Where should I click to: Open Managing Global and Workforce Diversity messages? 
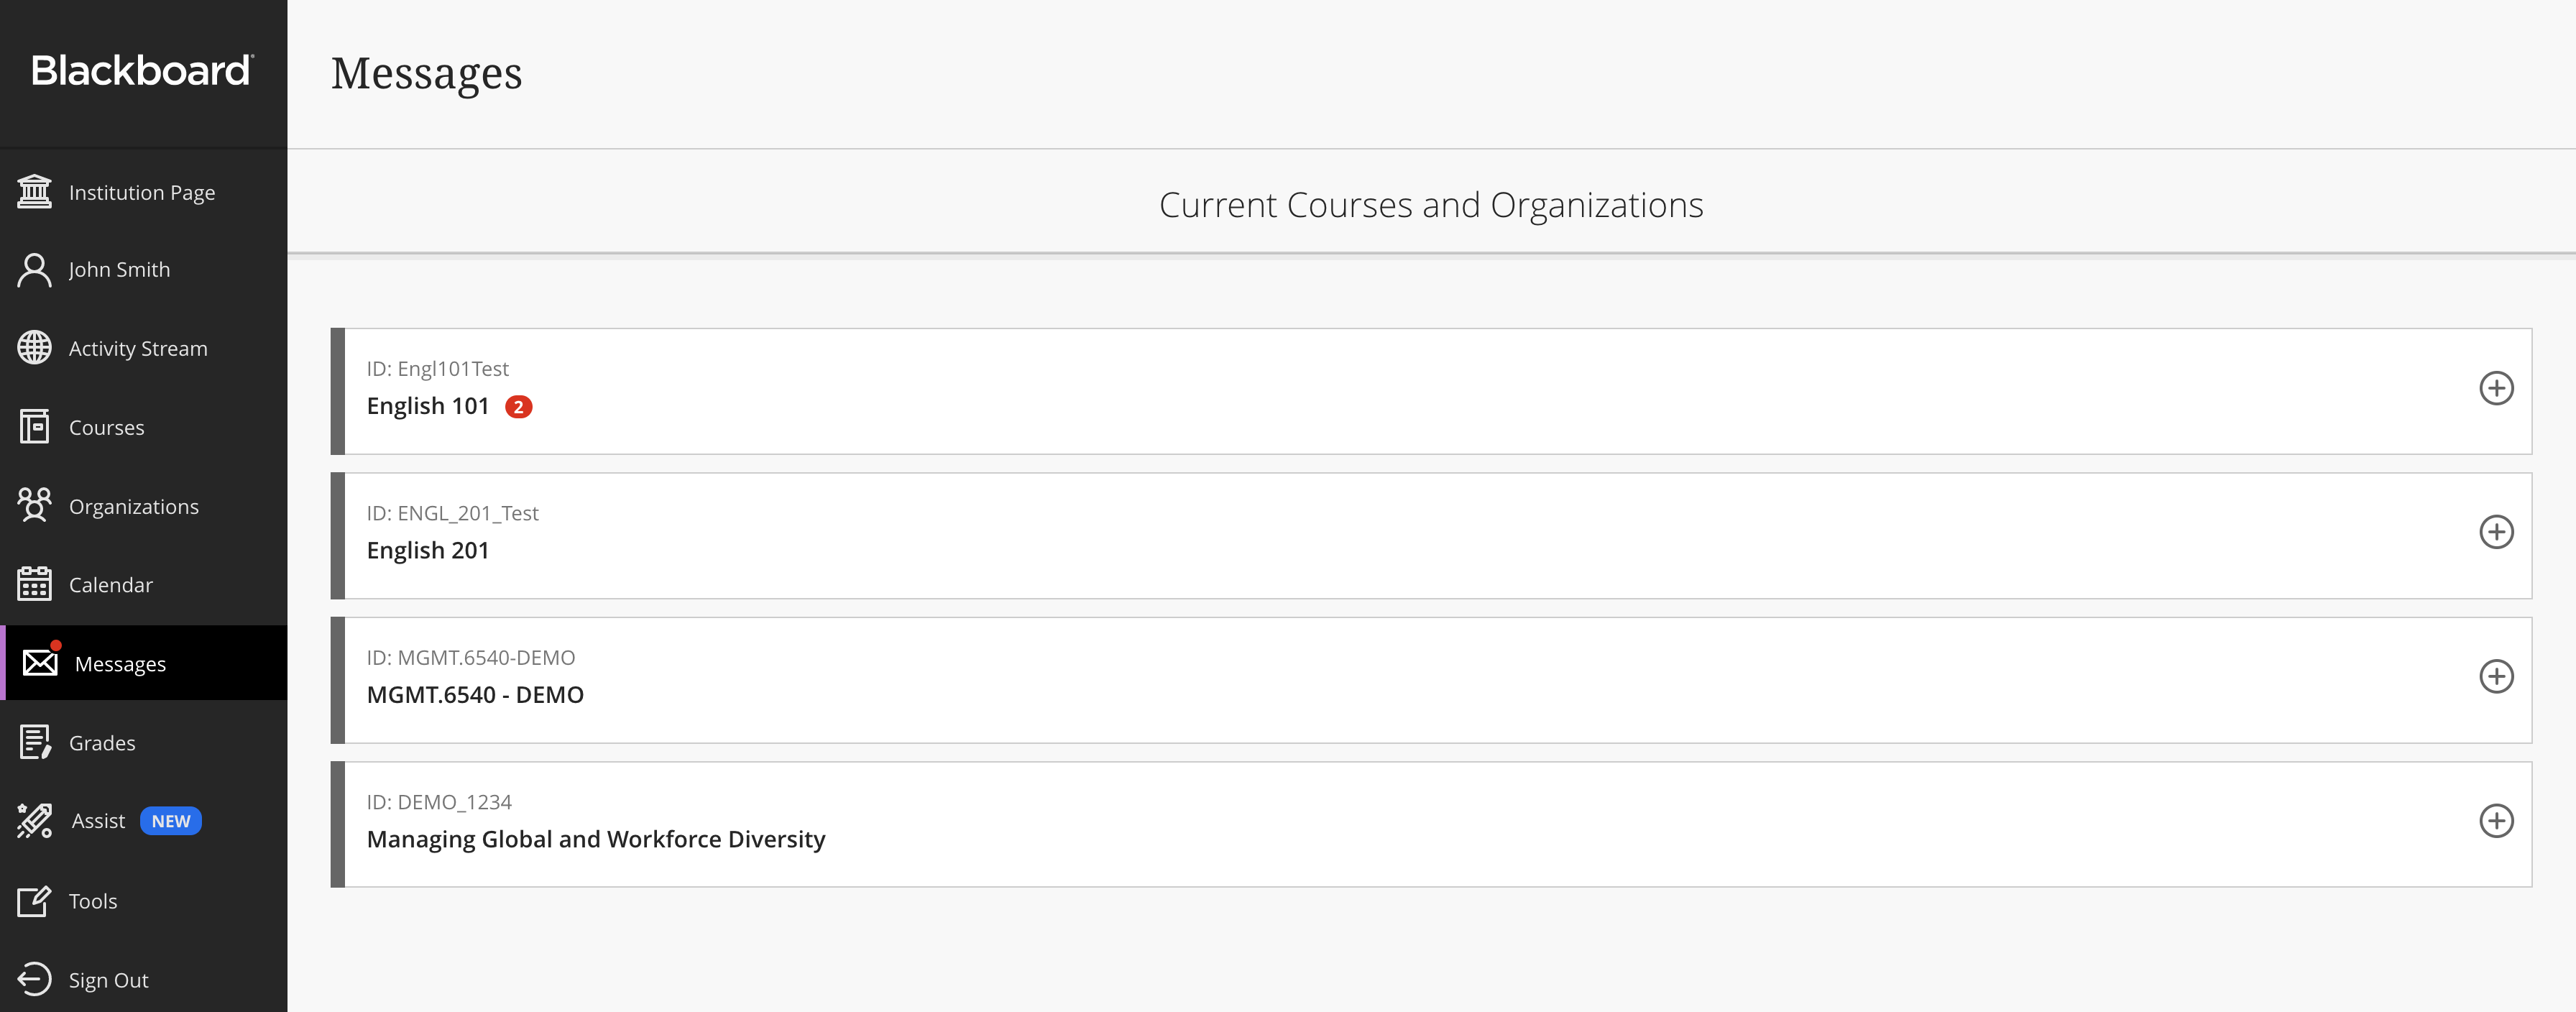coord(596,839)
